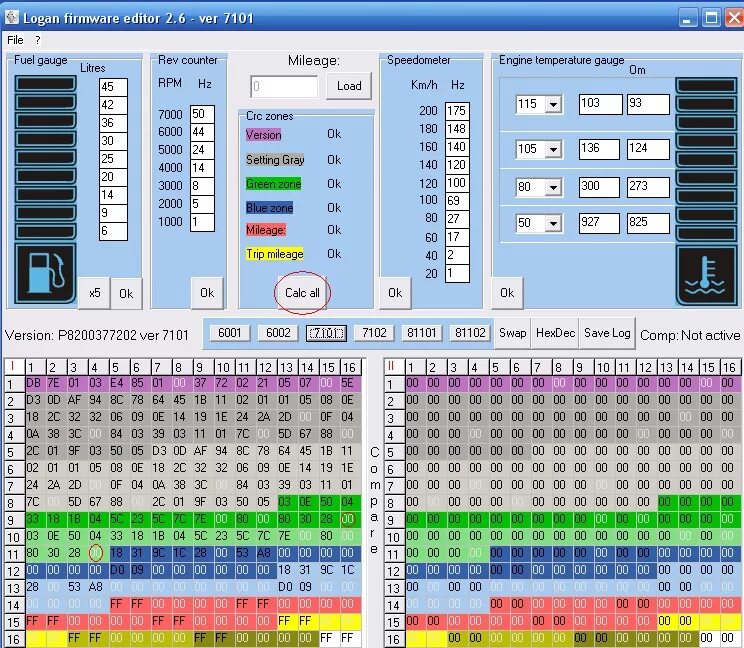The height and width of the screenshot is (648, 744).
Task: Click the 927 Om field
Action: (x=599, y=223)
